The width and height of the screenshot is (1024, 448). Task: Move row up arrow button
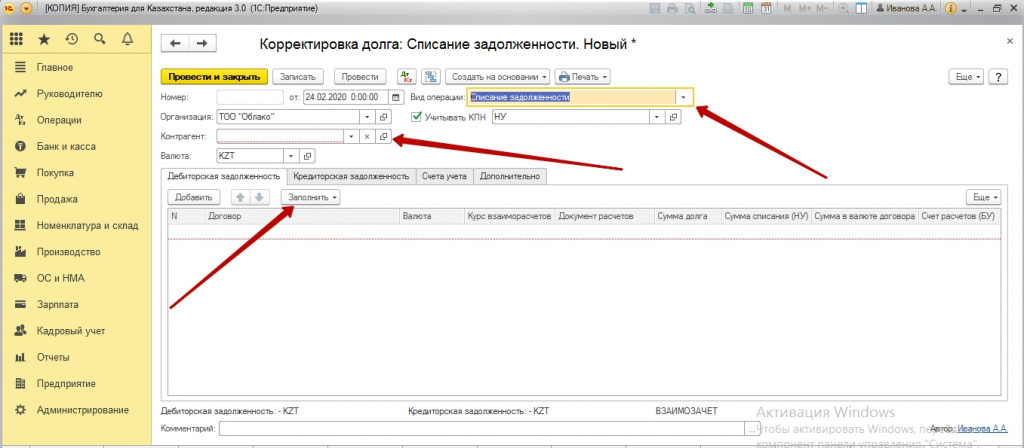click(x=239, y=197)
